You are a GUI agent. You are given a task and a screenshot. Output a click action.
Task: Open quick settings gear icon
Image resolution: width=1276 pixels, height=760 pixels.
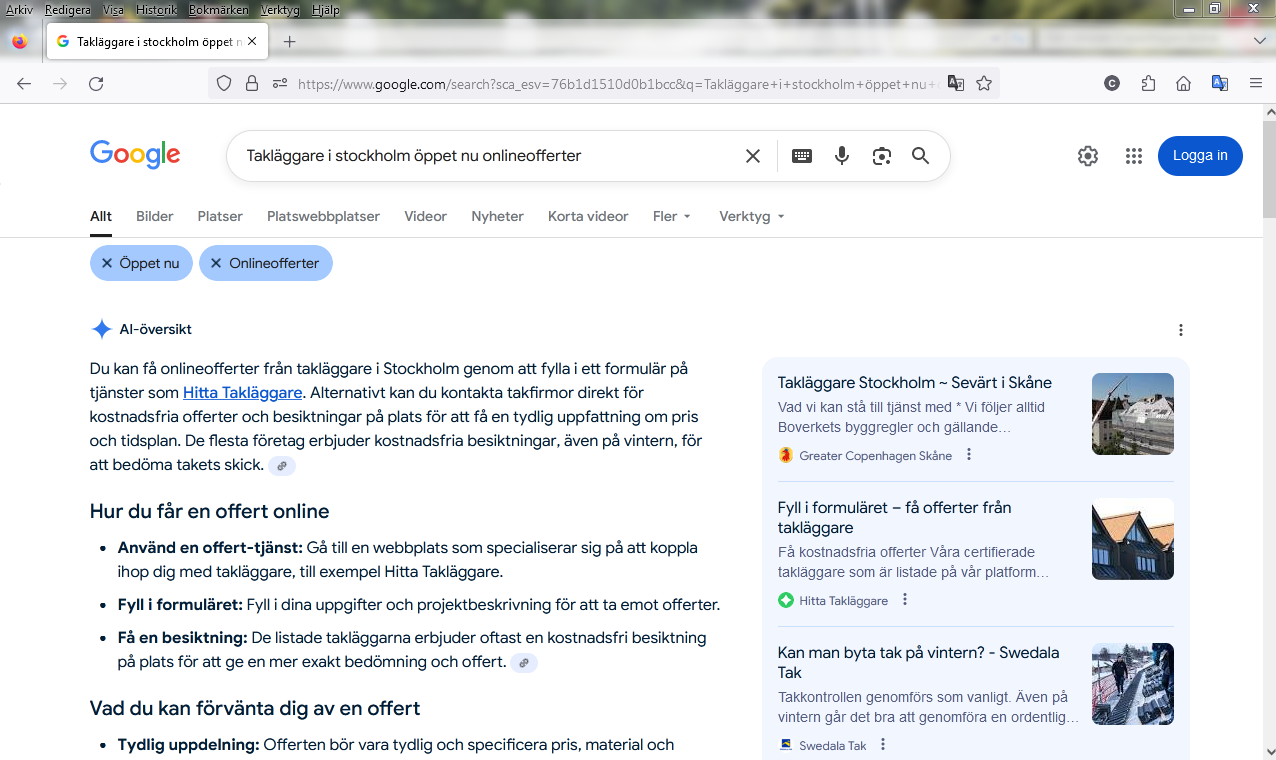click(1088, 156)
